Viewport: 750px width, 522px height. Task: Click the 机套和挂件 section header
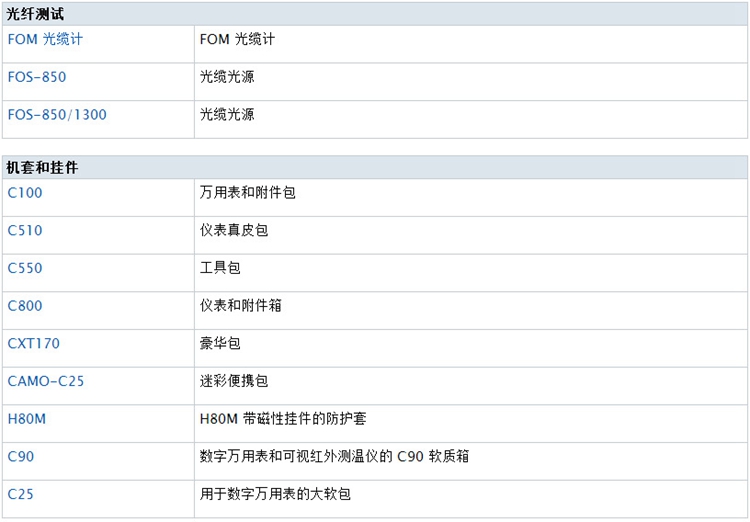coord(42,168)
